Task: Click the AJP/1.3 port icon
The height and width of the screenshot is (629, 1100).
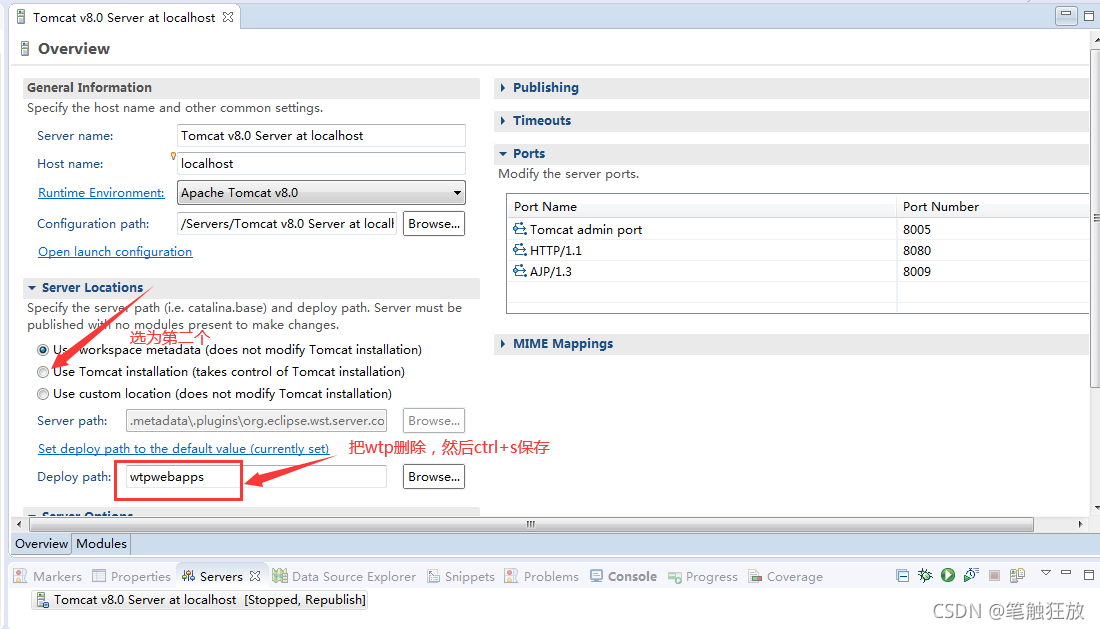Action: point(520,271)
